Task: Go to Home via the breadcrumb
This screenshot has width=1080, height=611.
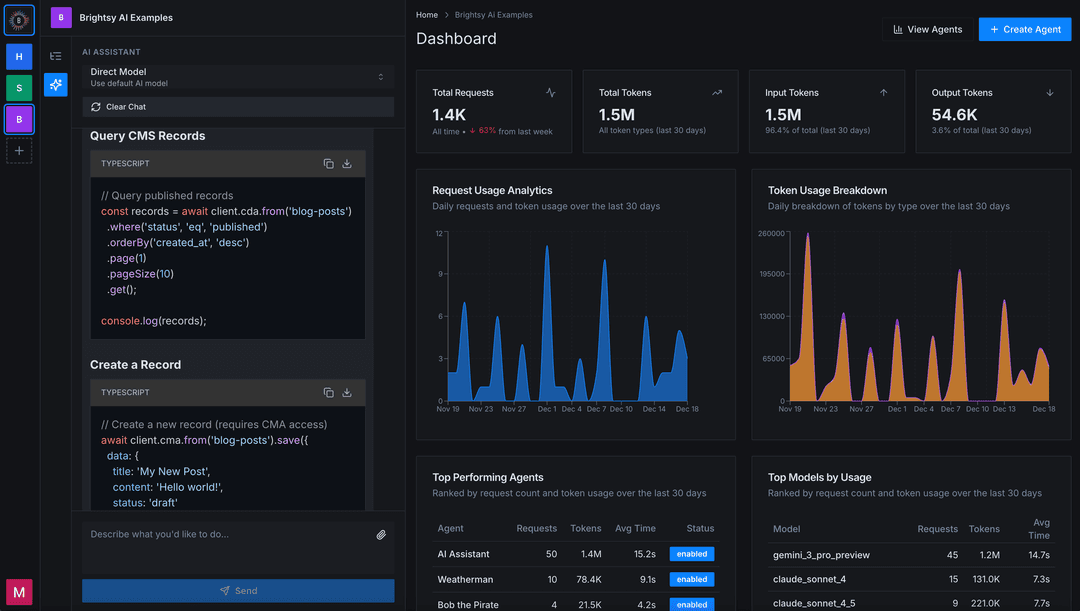Action: pos(427,14)
